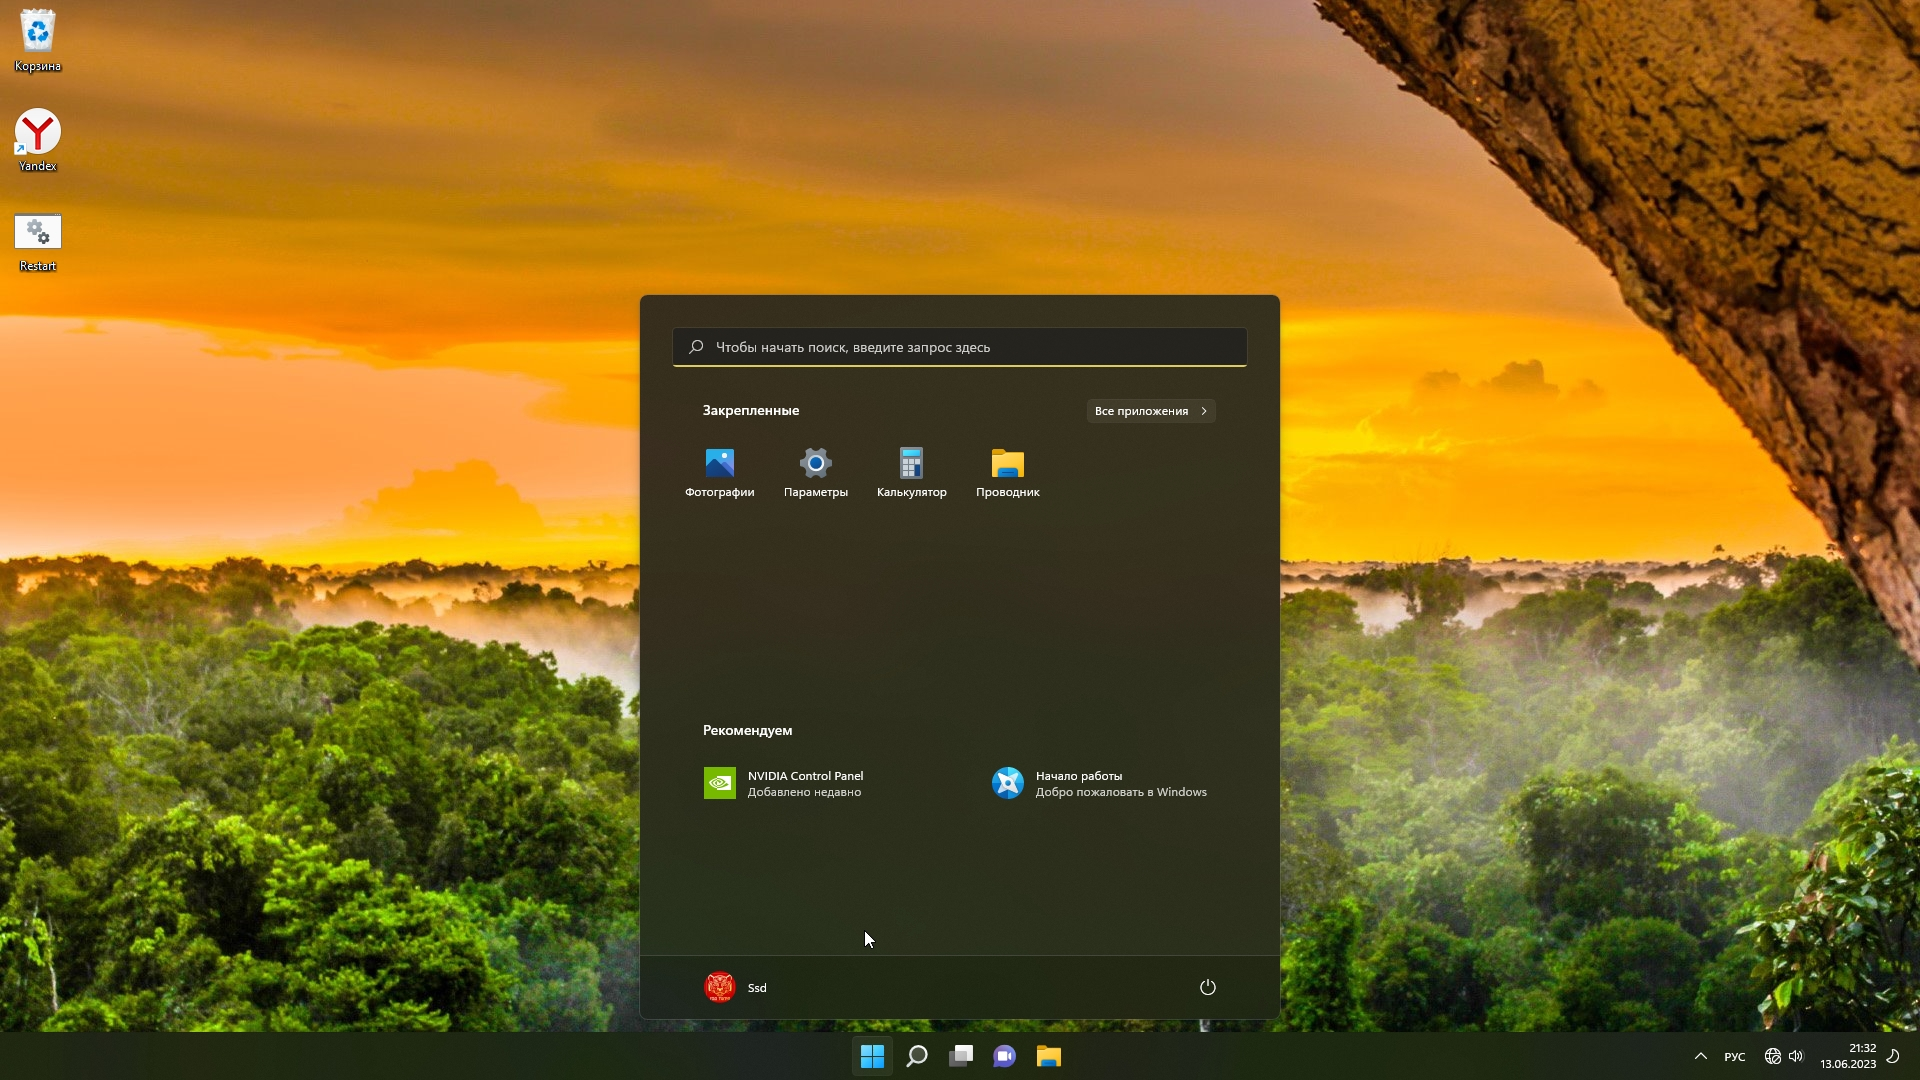Select the Restart shortcut on desktop
This screenshot has height=1080, width=1920.
[38, 242]
